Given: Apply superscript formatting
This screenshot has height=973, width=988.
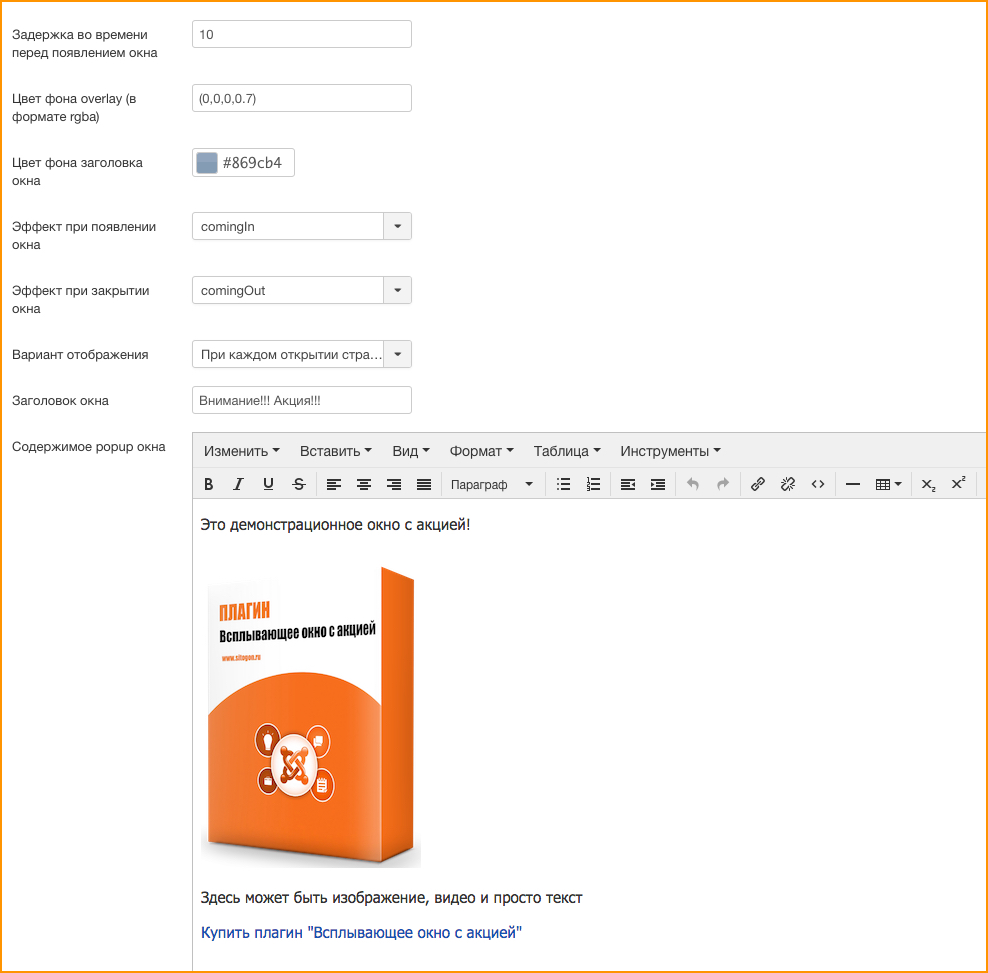Looking at the screenshot, I should point(958,484).
